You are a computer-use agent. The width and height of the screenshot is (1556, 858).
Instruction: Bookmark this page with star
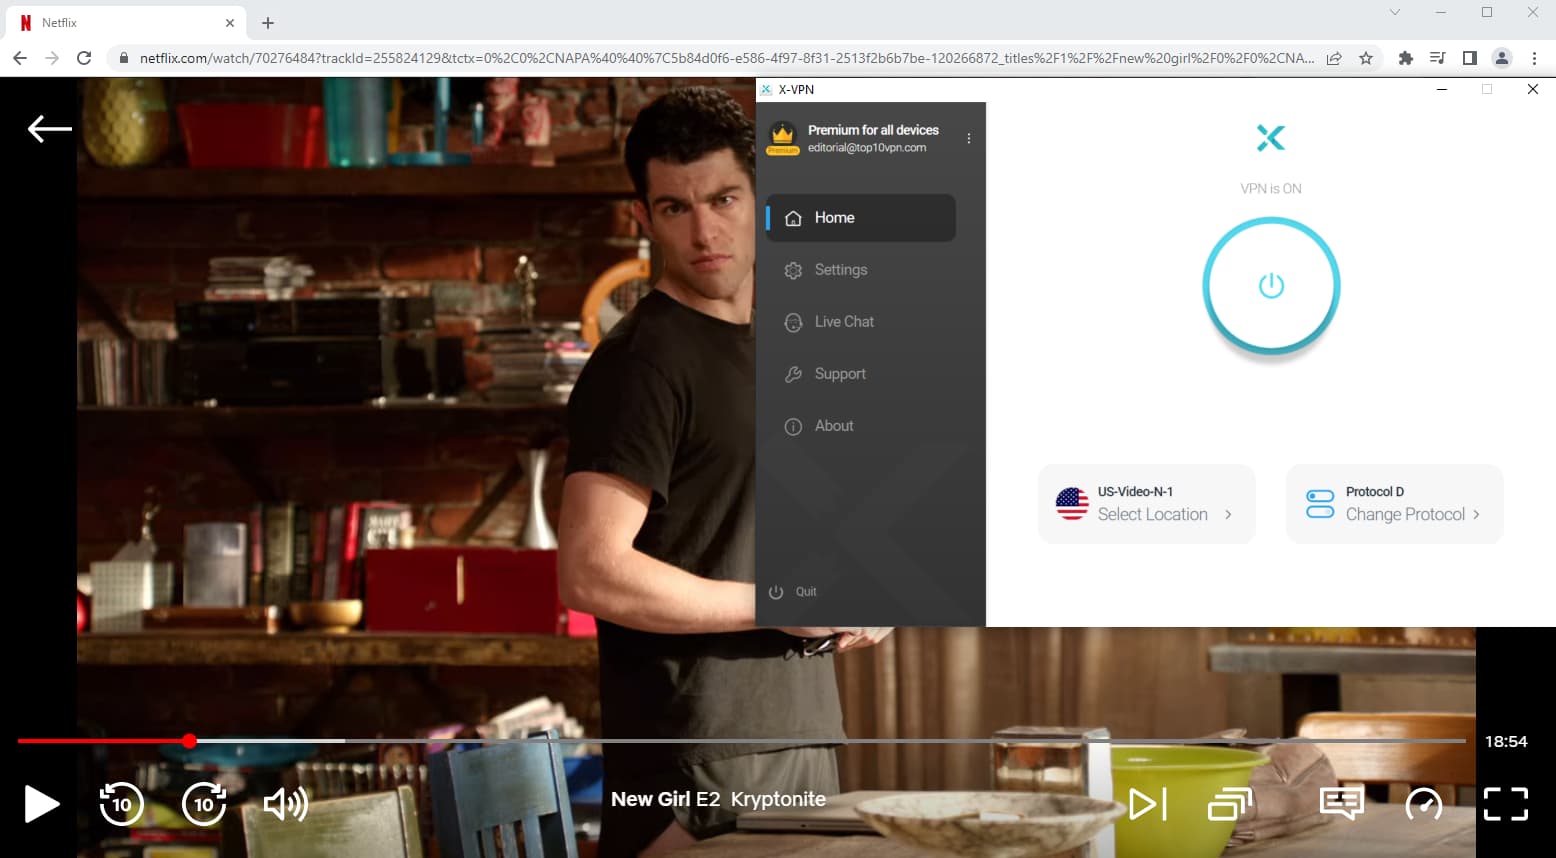pyautogui.click(x=1366, y=58)
